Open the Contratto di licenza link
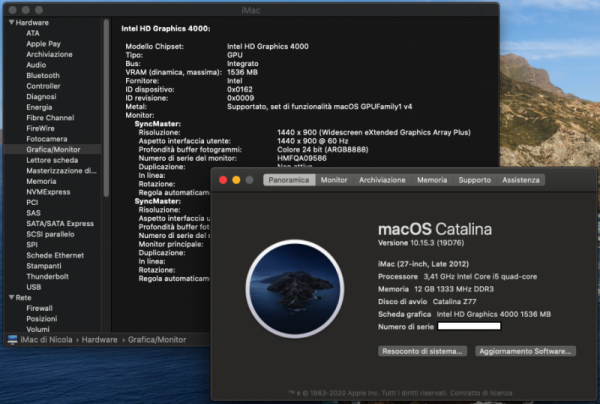The height and width of the screenshot is (404, 600). tap(481, 393)
